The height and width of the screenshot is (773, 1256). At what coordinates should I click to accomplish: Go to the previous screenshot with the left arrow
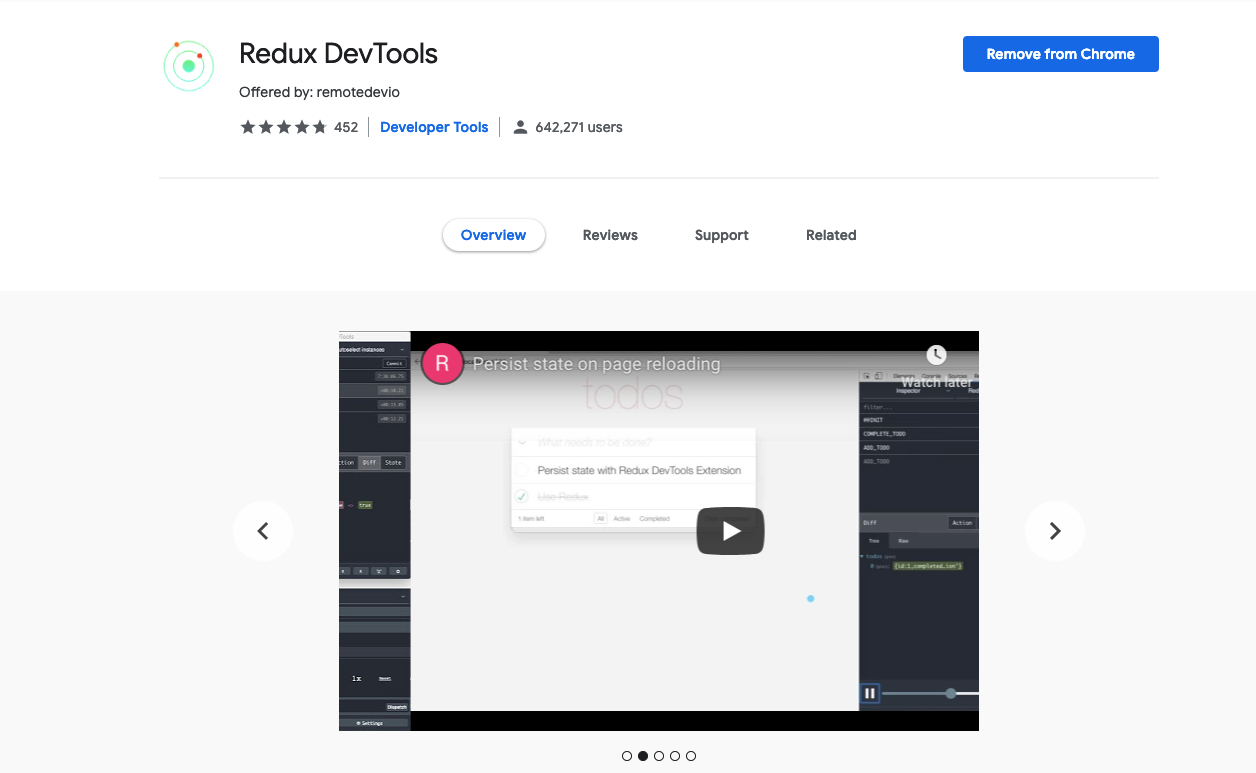coord(263,531)
